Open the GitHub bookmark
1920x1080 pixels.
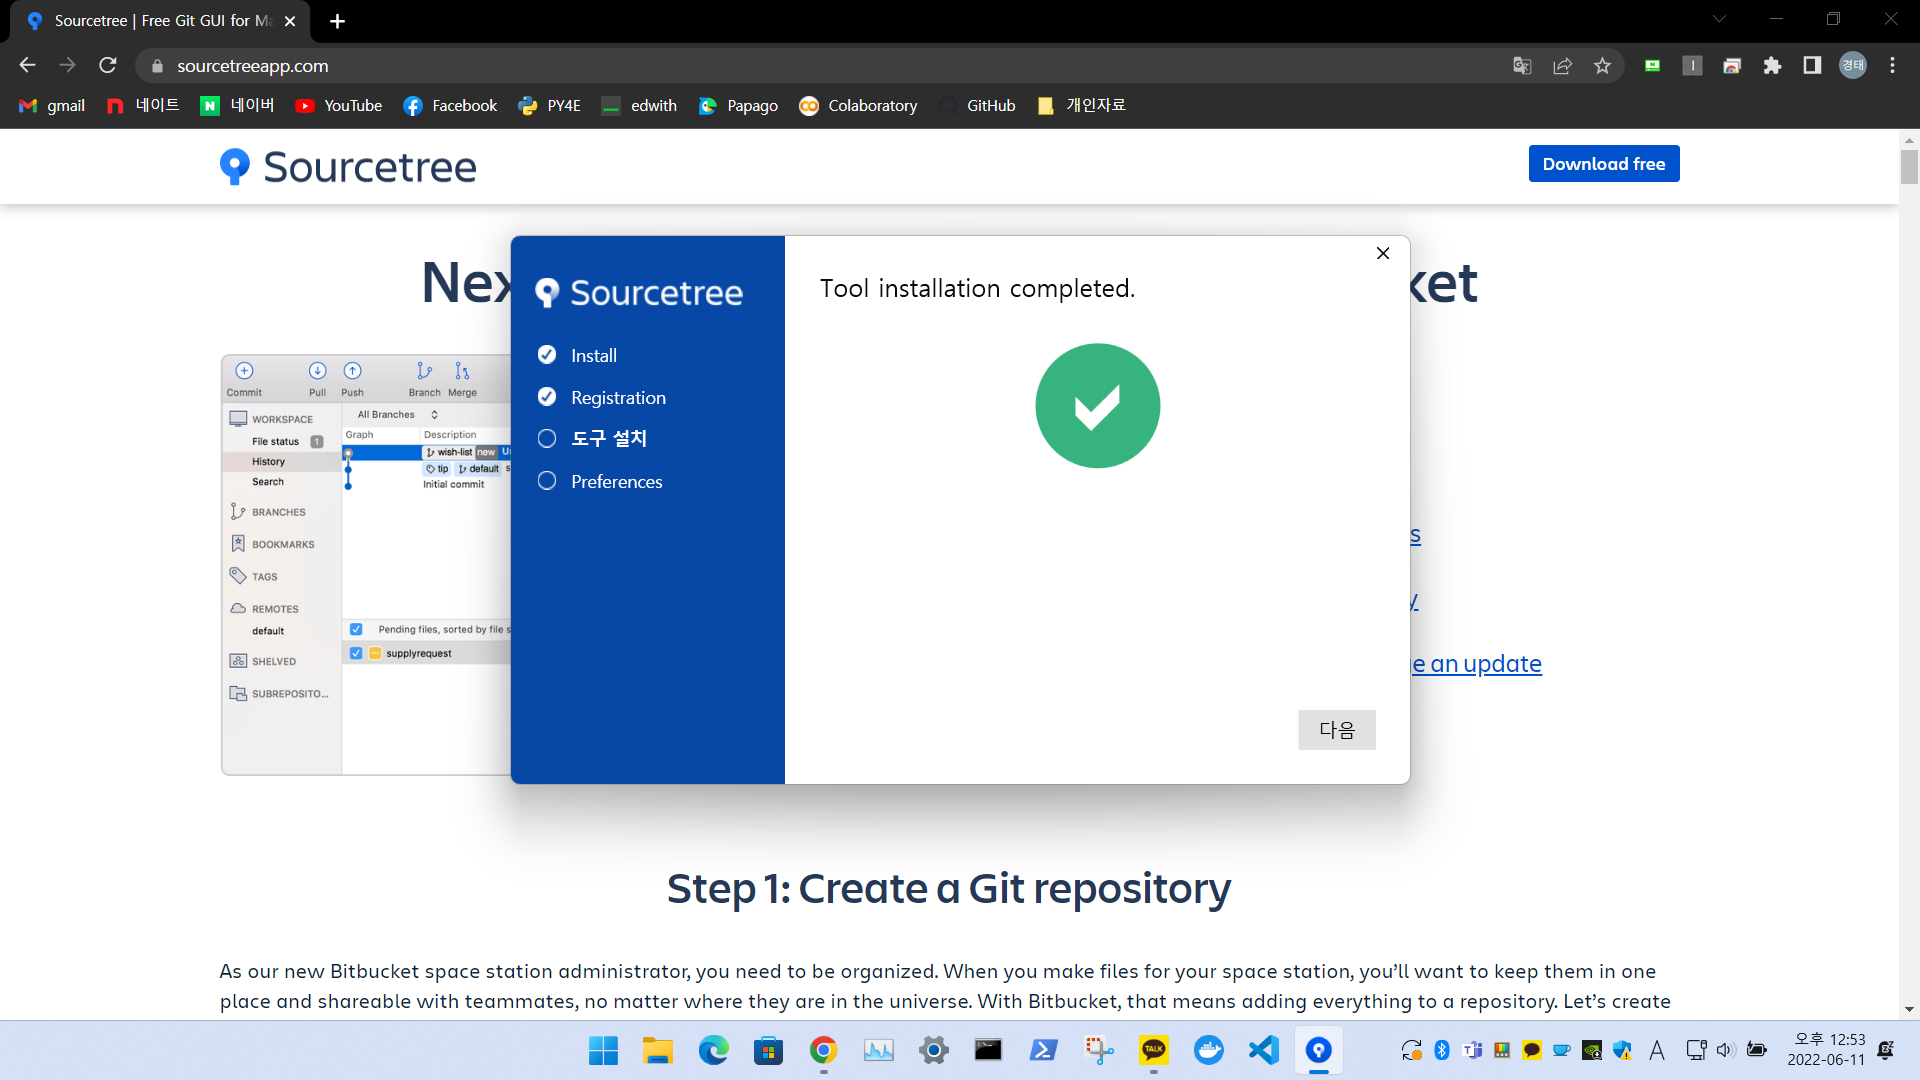pyautogui.click(x=977, y=105)
